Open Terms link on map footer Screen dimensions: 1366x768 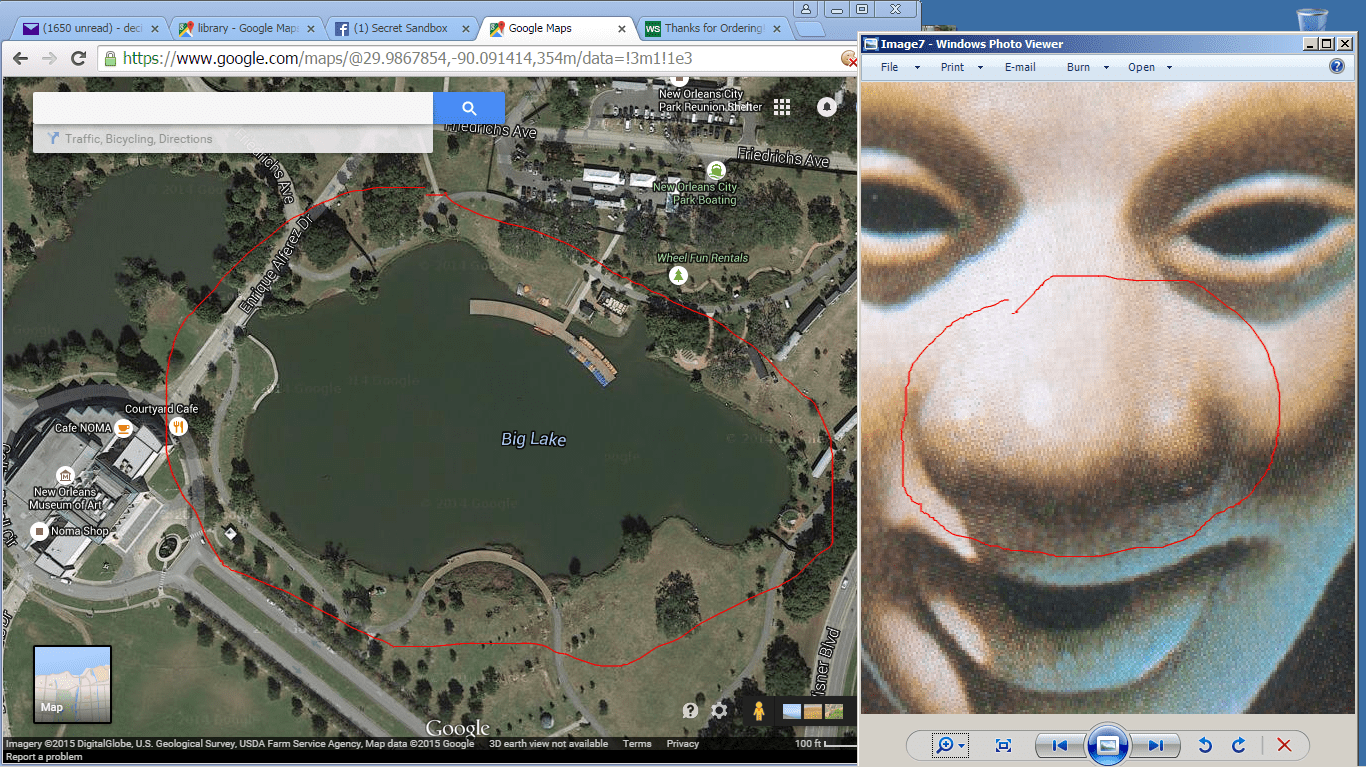[637, 744]
